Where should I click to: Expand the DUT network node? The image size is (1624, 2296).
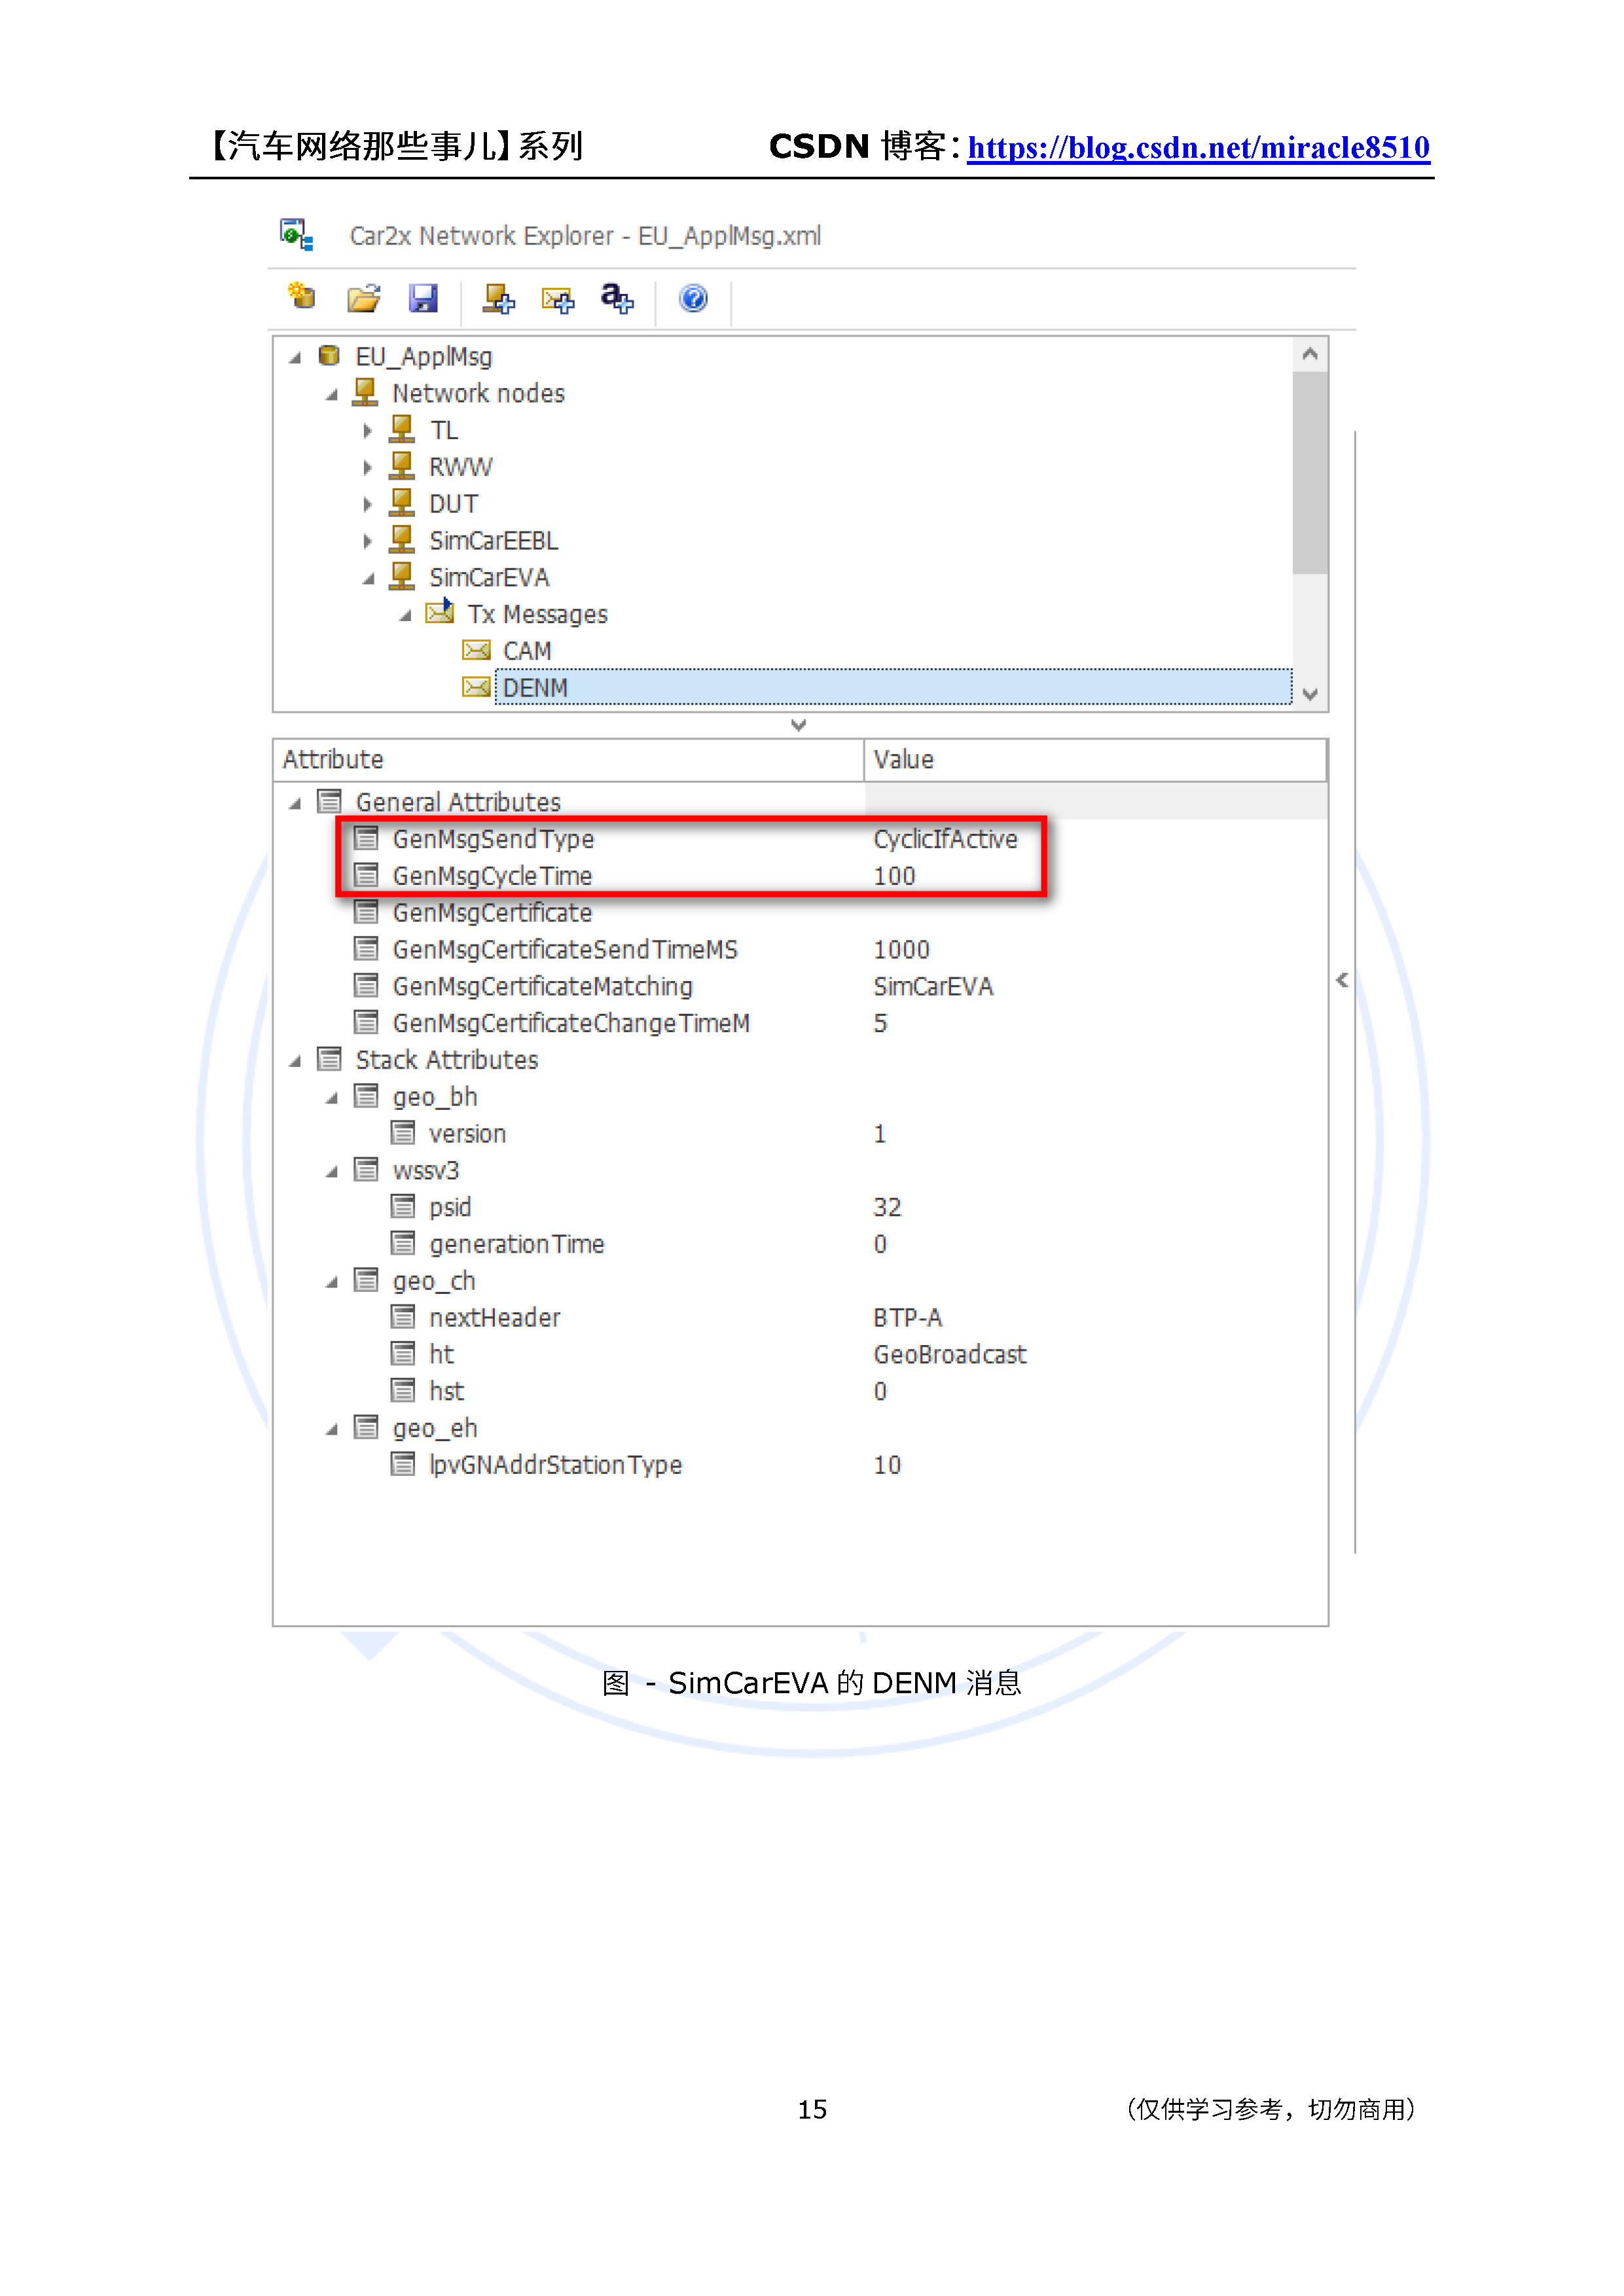pyautogui.click(x=368, y=505)
